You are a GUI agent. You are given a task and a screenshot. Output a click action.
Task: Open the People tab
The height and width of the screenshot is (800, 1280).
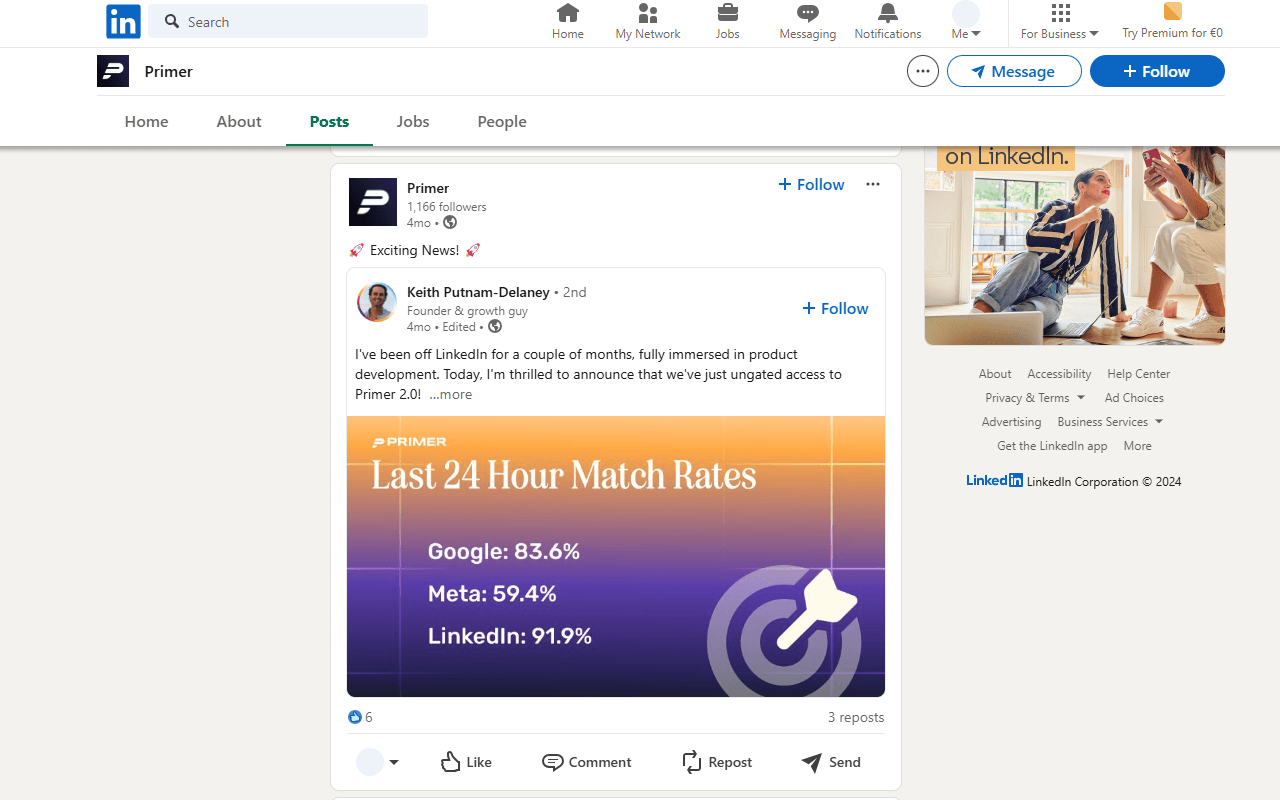click(502, 121)
